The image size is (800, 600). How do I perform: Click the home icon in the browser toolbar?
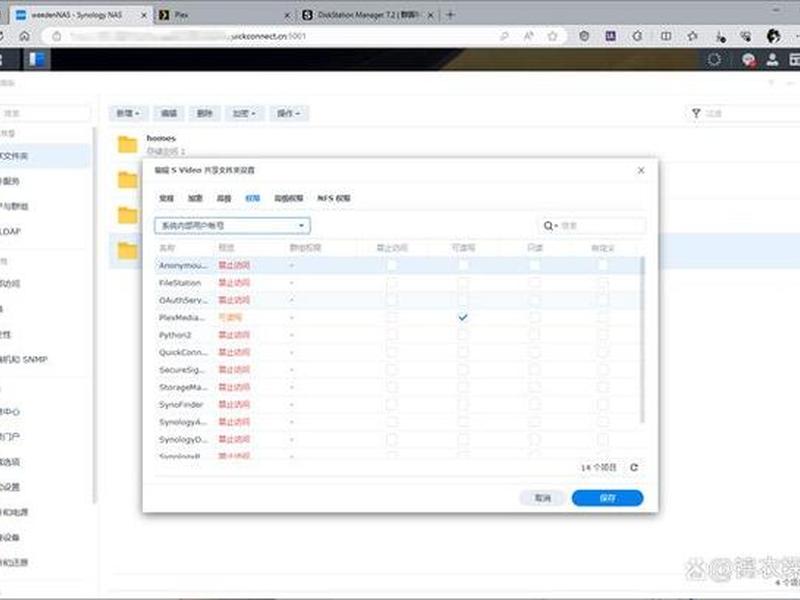click(24, 36)
